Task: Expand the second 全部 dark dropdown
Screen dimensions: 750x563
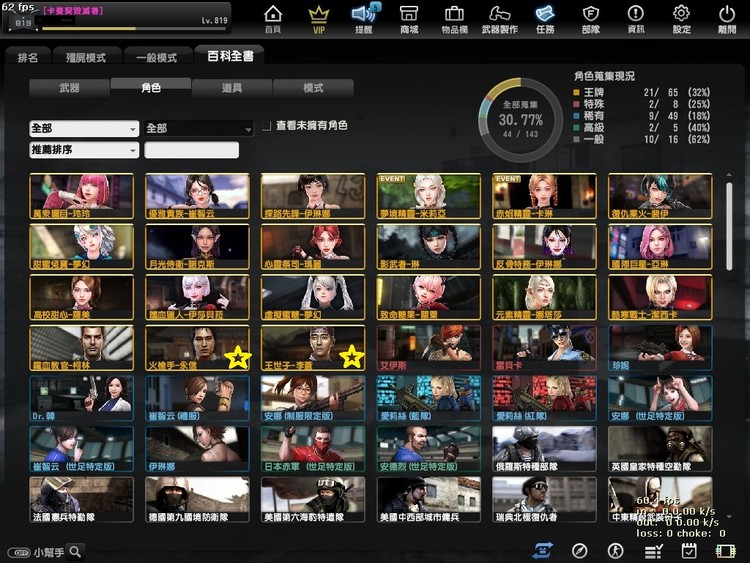Action: coord(199,129)
